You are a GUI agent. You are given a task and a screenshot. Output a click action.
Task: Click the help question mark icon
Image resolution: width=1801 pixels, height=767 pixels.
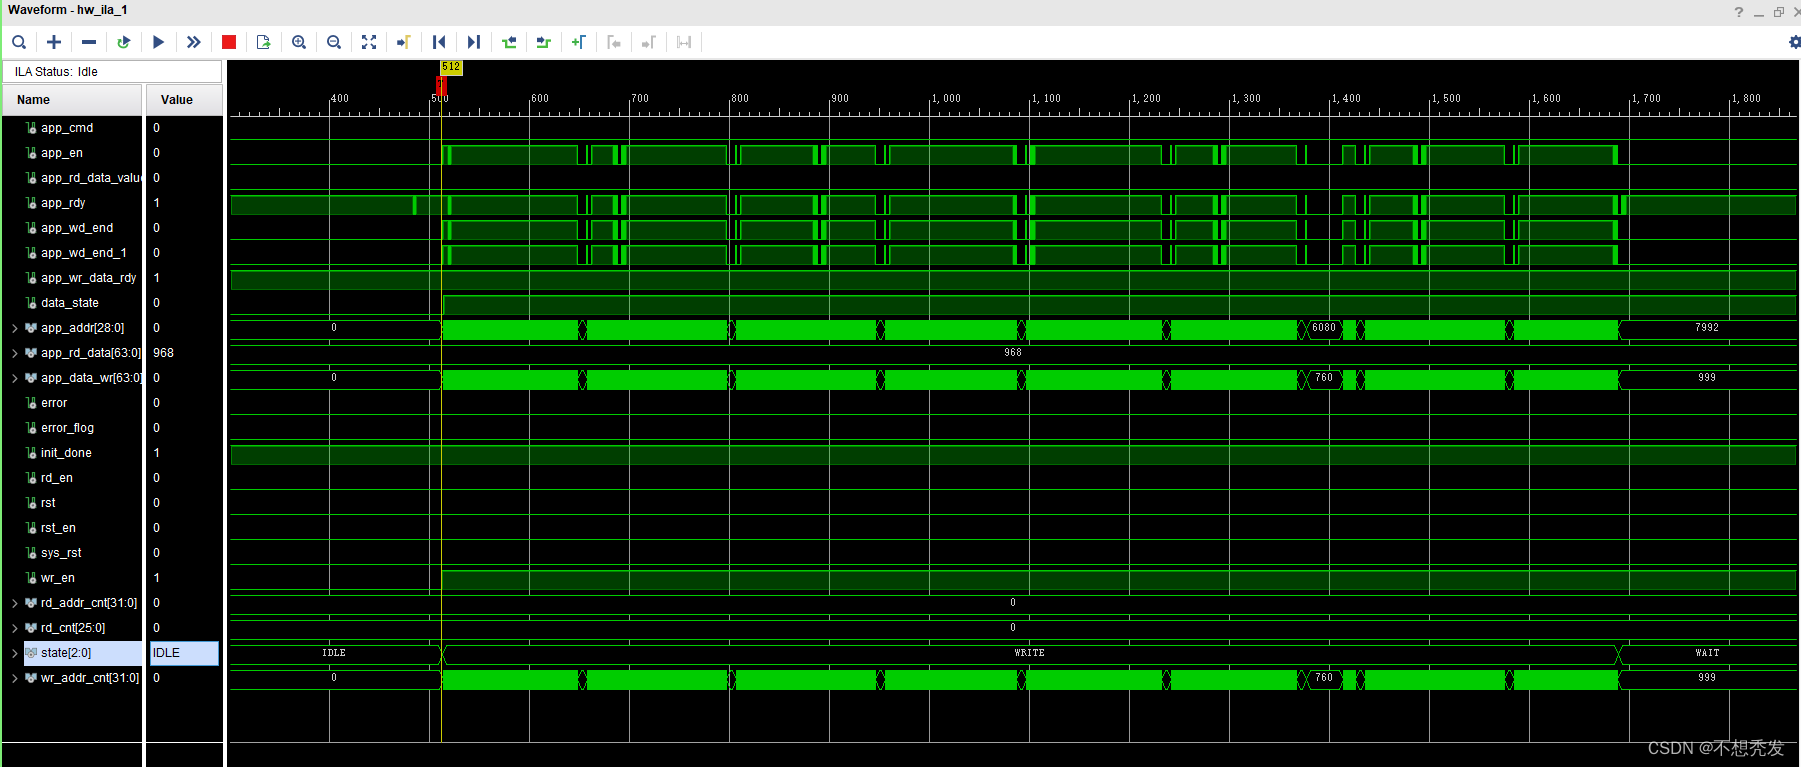[1739, 12]
